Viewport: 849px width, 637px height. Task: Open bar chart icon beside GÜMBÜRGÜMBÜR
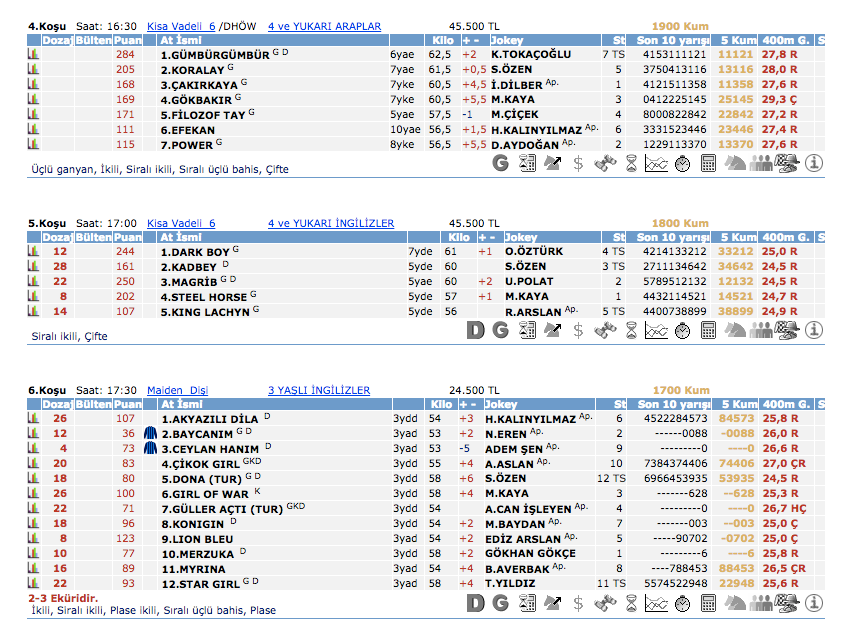point(33,55)
